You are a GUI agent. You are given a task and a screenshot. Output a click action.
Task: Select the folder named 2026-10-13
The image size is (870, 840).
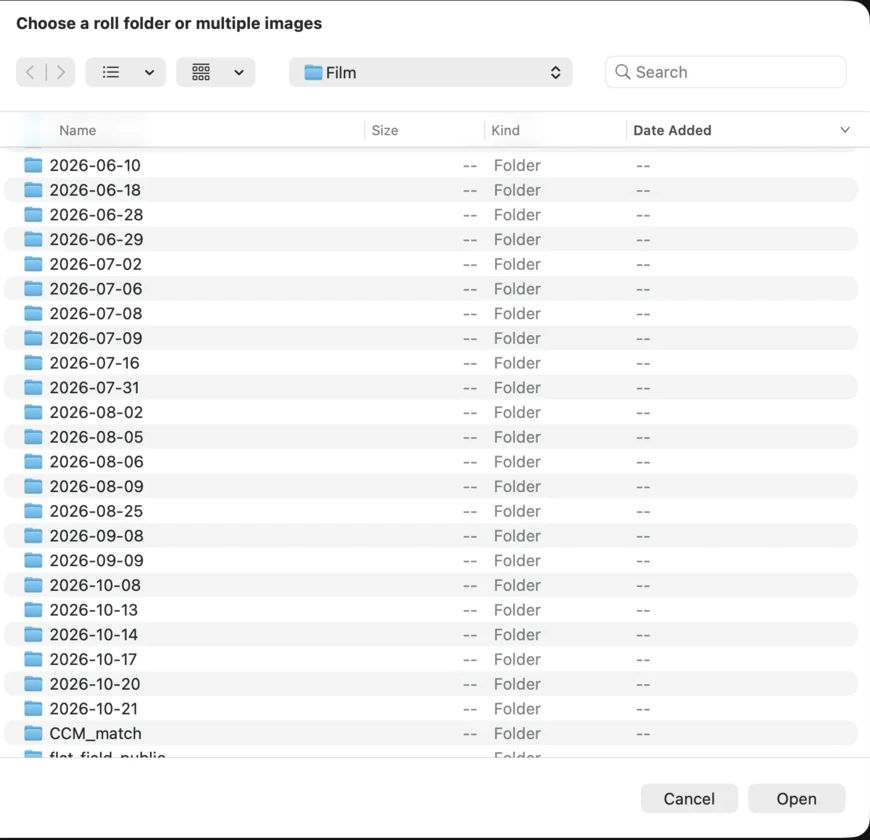[x=94, y=610]
